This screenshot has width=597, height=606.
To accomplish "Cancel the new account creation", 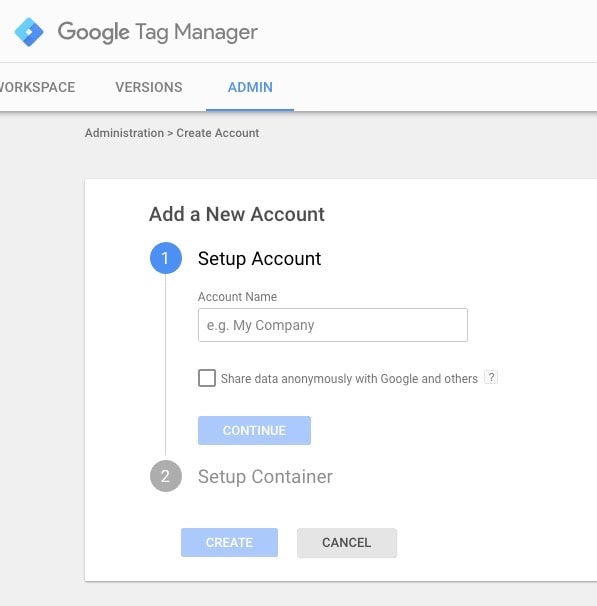I will (347, 543).
